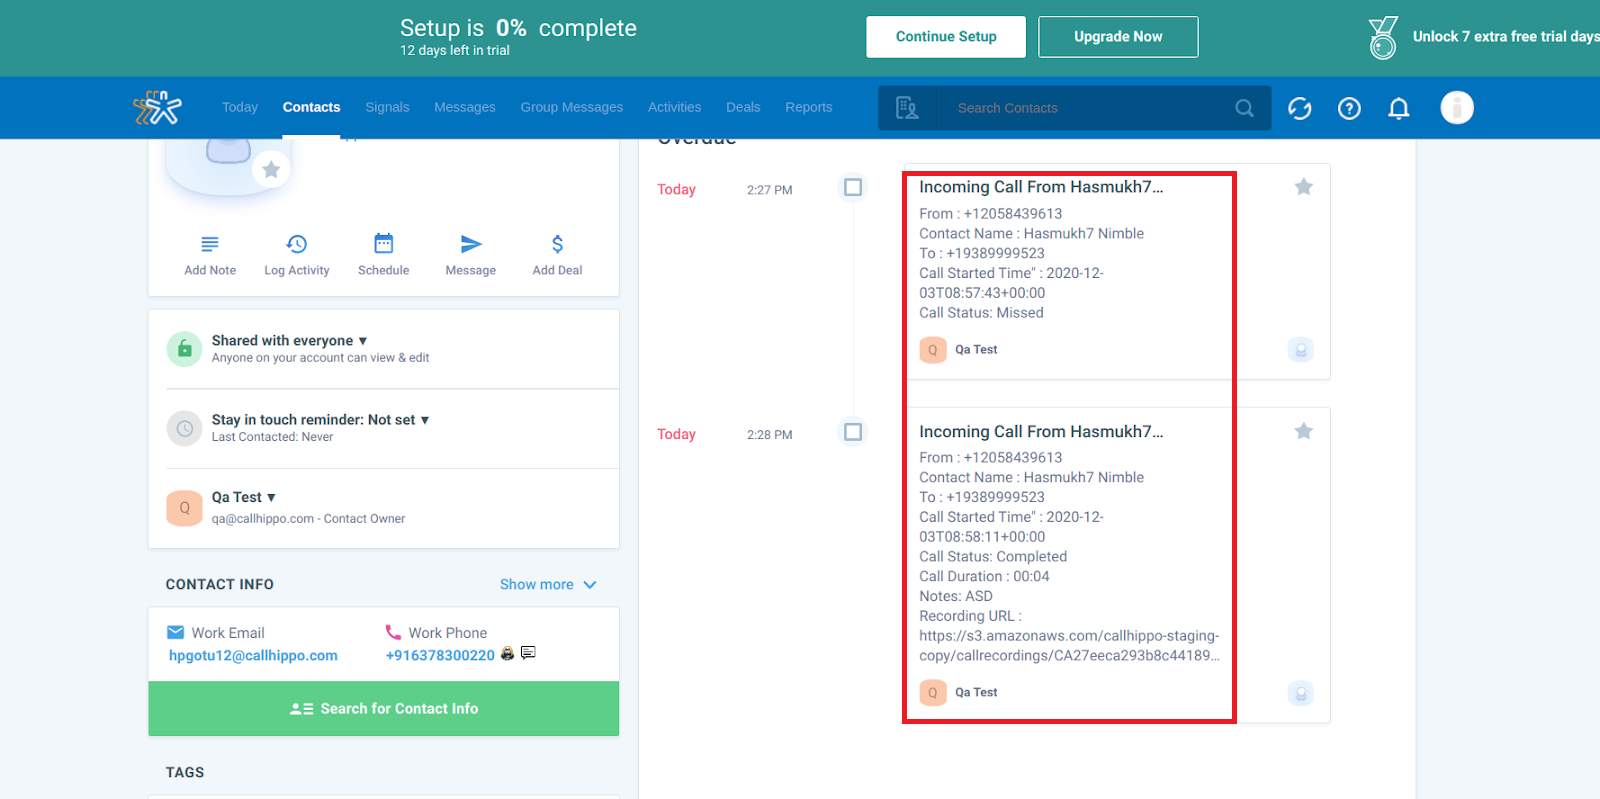Open Activities tab
Screen dimensions: 1600x799
tap(675, 107)
